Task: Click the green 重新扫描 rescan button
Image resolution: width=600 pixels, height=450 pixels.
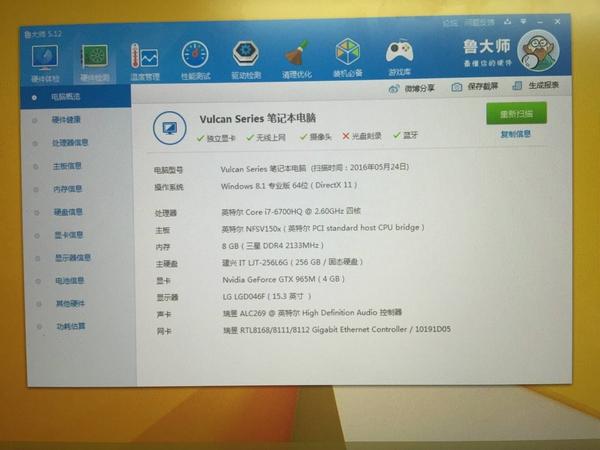Action: point(516,113)
